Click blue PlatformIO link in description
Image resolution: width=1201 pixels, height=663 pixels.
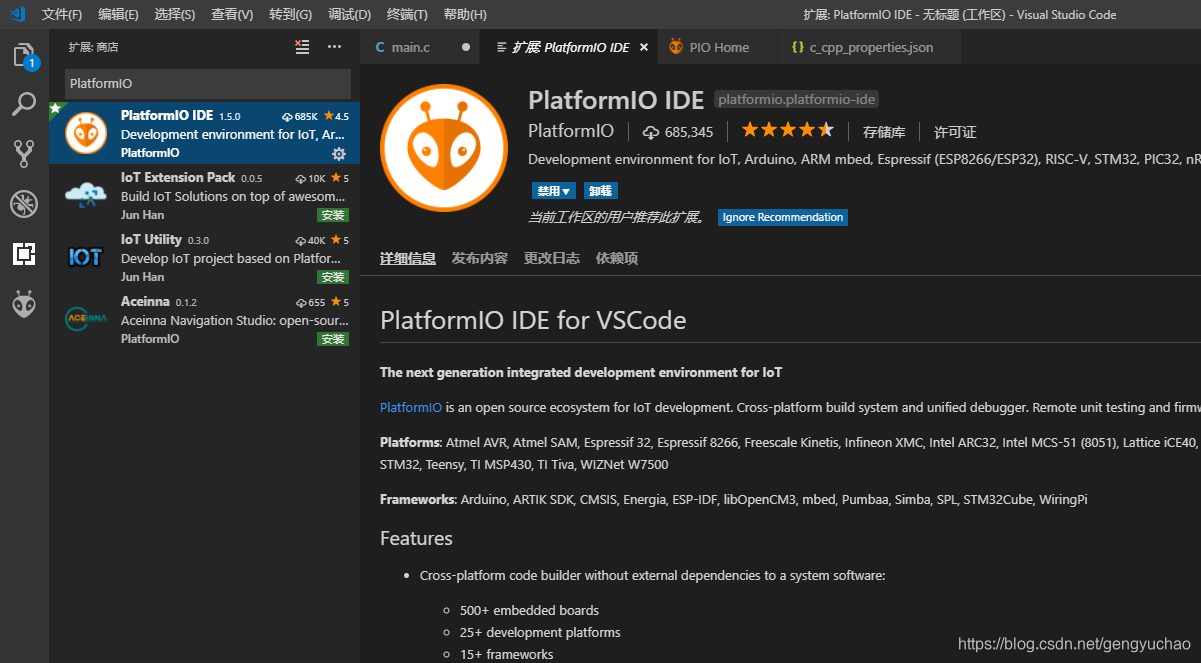point(411,407)
